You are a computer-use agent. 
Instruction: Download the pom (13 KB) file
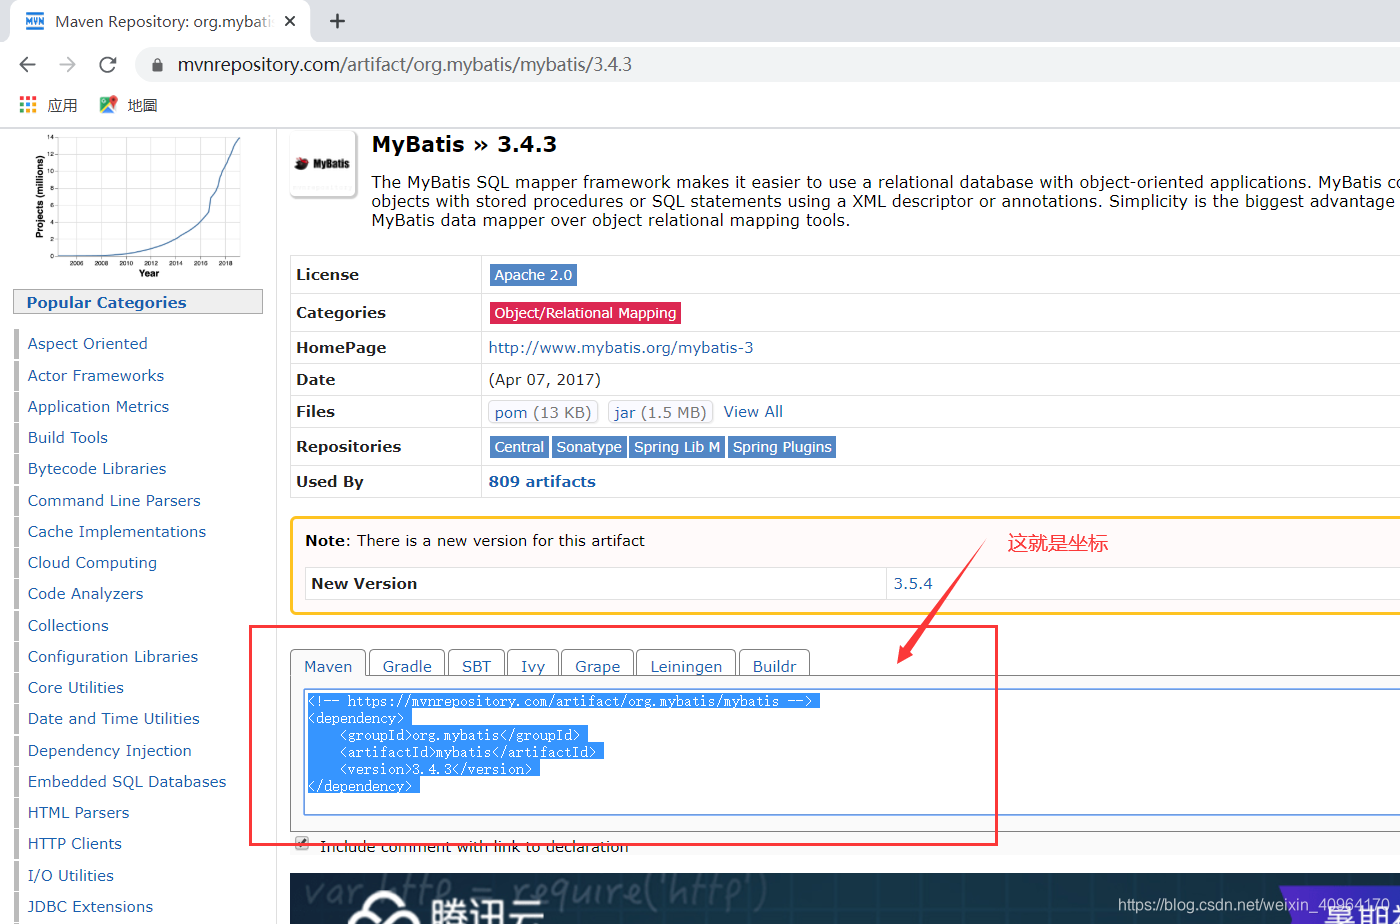click(543, 412)
